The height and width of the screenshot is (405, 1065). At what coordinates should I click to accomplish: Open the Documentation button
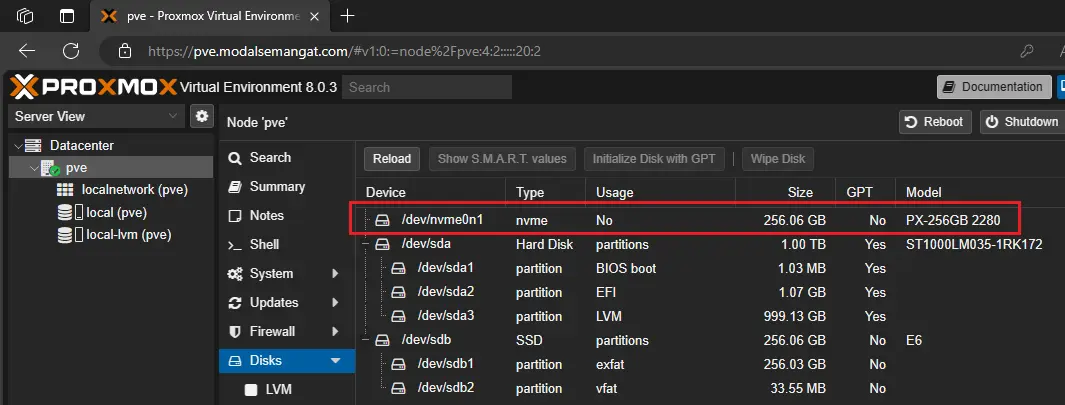(994, 87)
